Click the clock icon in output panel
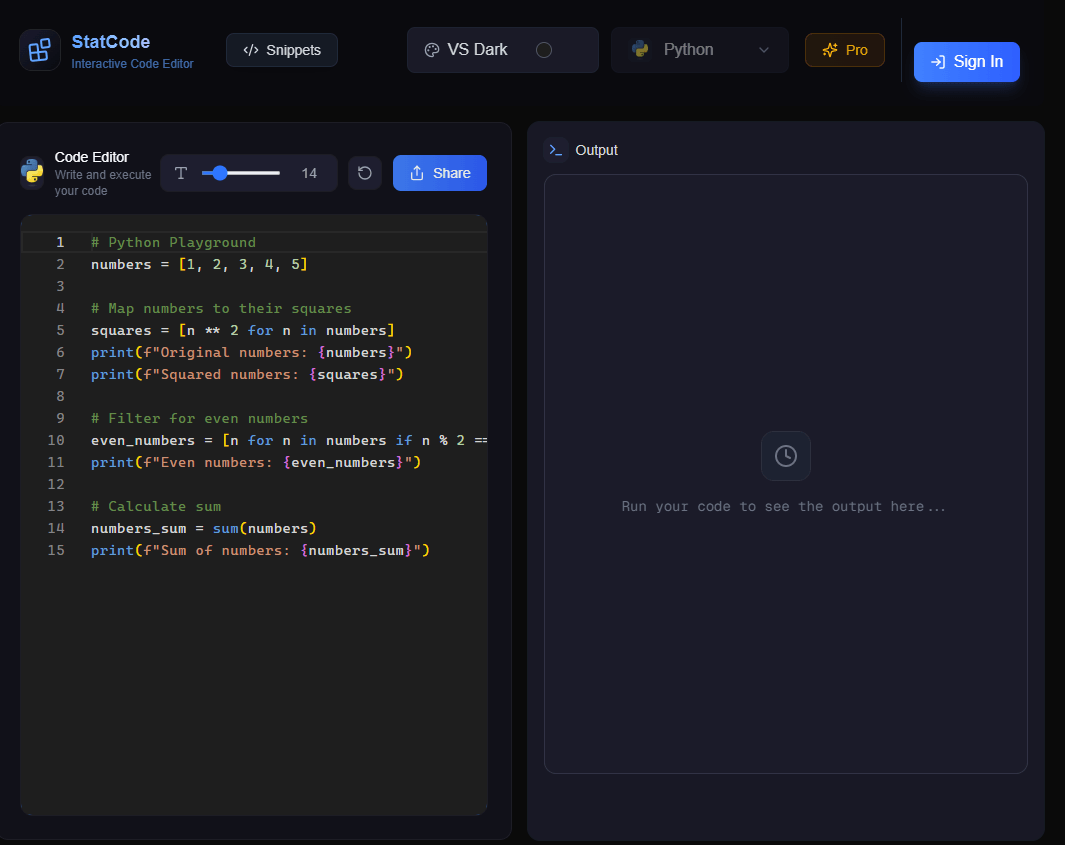Image resolution: width=1065 pixels, height=845 pixels. (x=786, y=456)
